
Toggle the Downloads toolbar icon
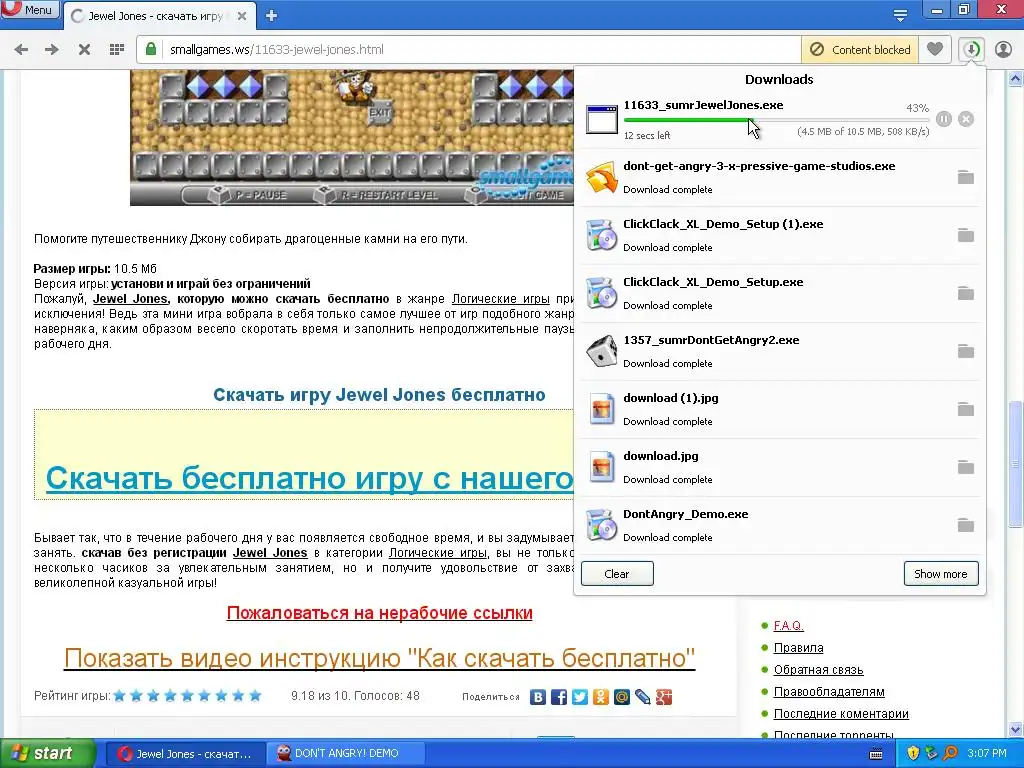[972, 50]
